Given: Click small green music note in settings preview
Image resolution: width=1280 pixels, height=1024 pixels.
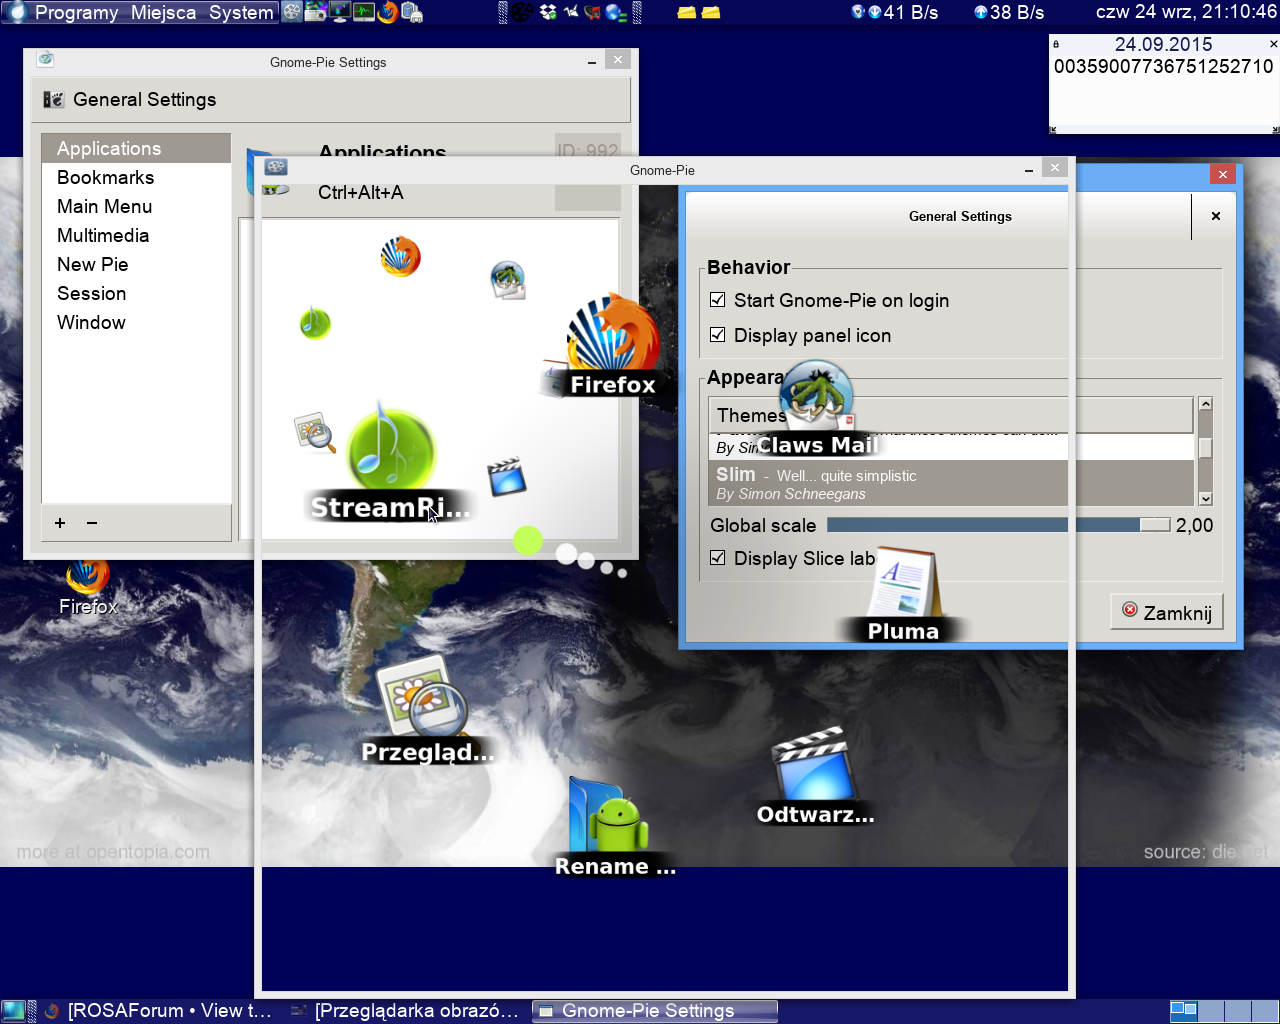Looking at the screenshot, I should 315,322.
